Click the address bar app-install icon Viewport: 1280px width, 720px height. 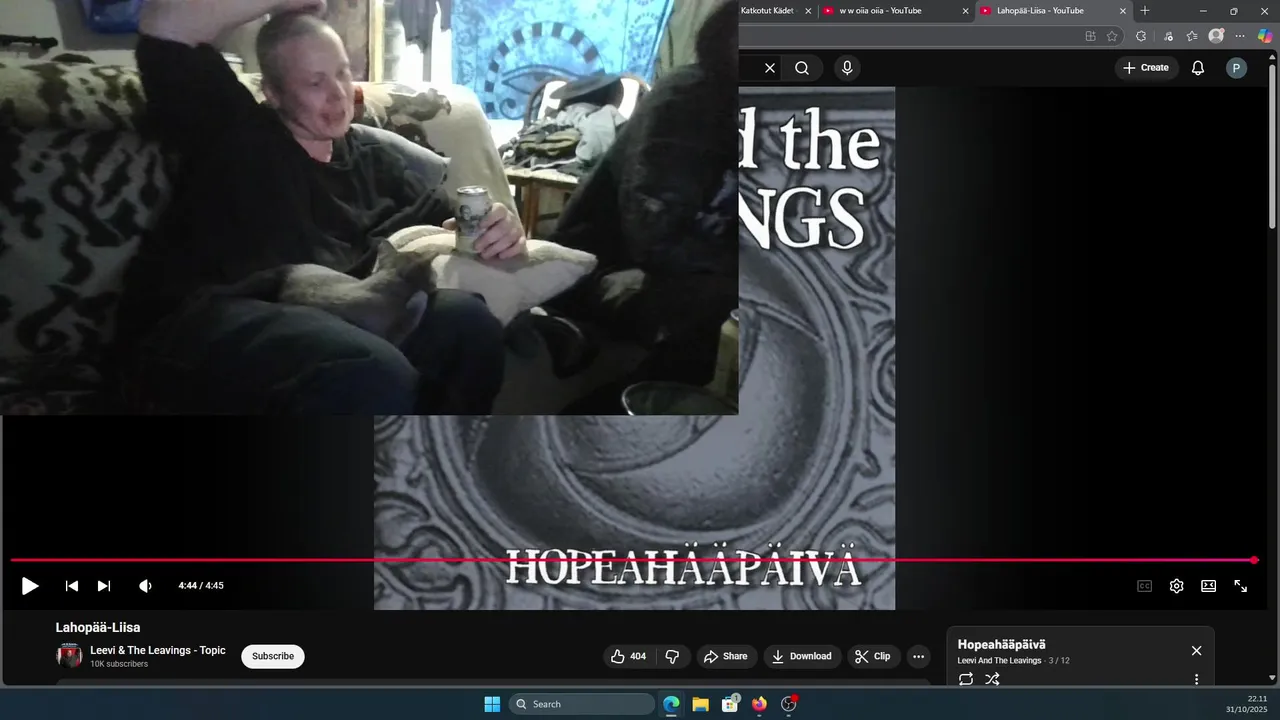coord(1090,36)
